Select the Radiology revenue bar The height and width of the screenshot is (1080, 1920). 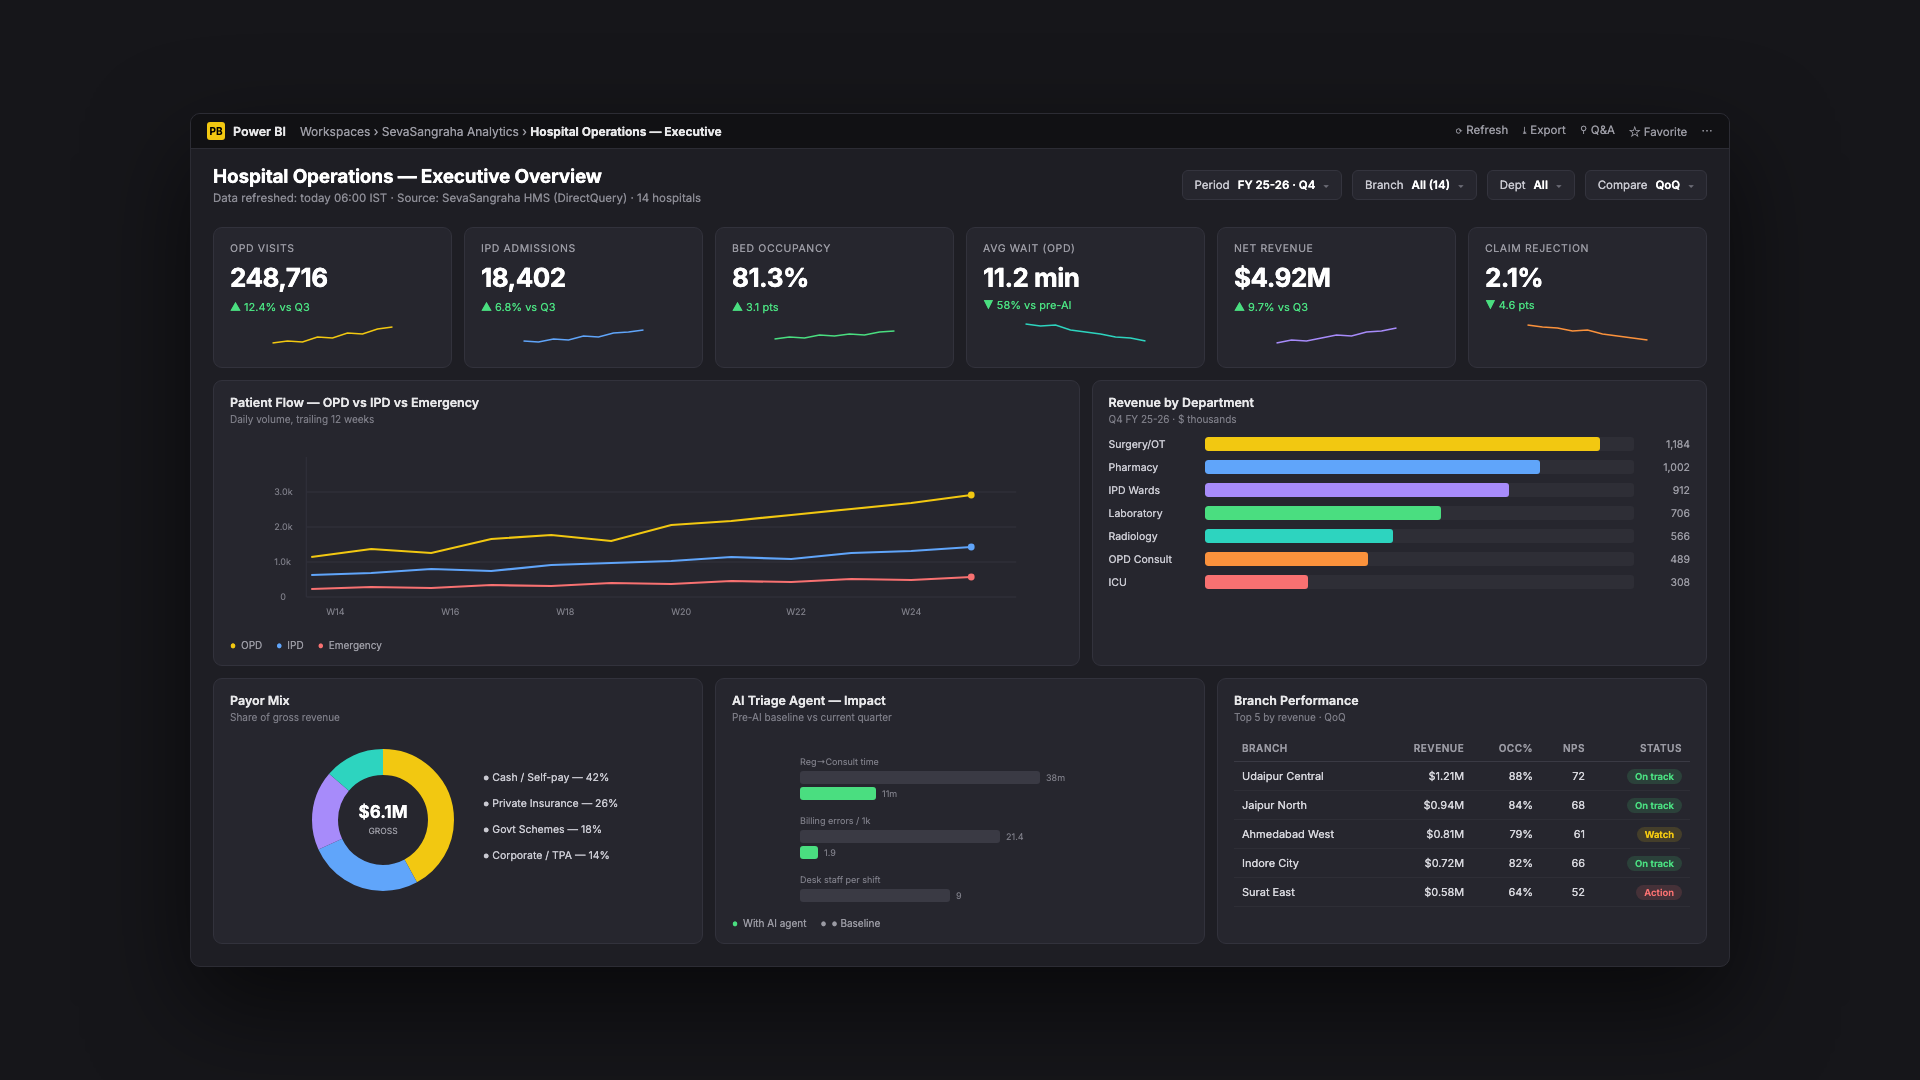pos(1299,536)
